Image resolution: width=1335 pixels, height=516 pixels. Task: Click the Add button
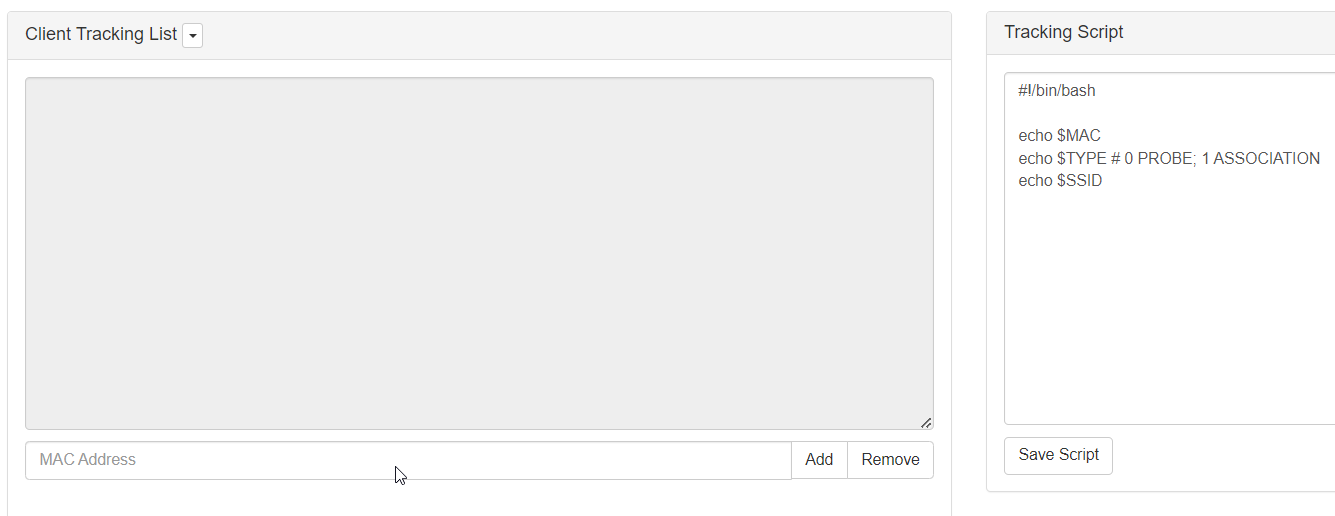coord(819,460)
